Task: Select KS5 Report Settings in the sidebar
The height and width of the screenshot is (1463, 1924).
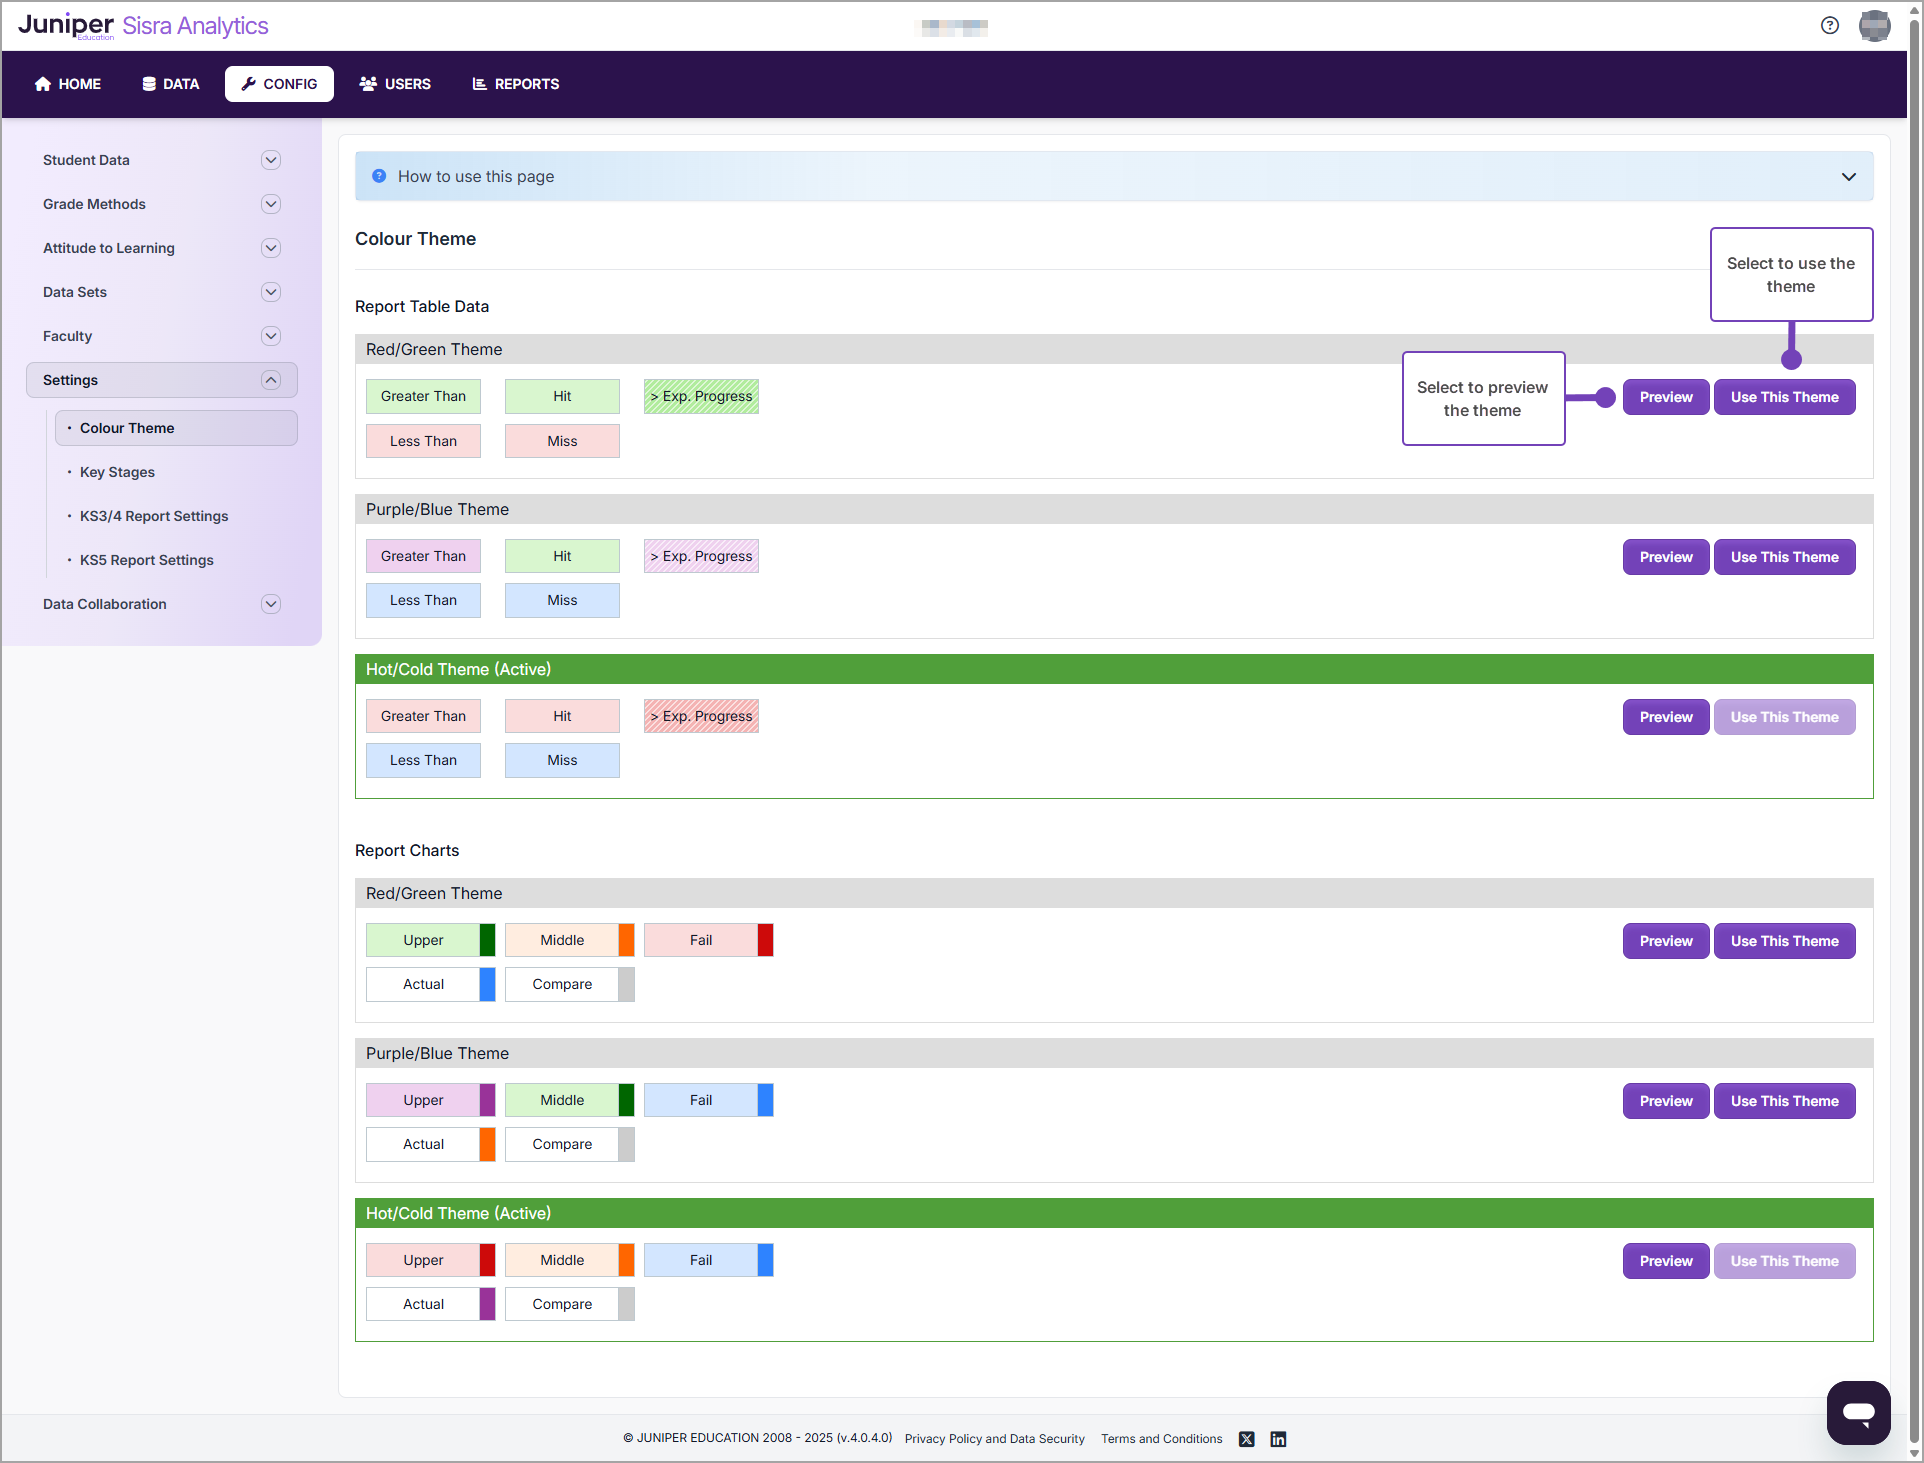Action: [x=146, y=559]
